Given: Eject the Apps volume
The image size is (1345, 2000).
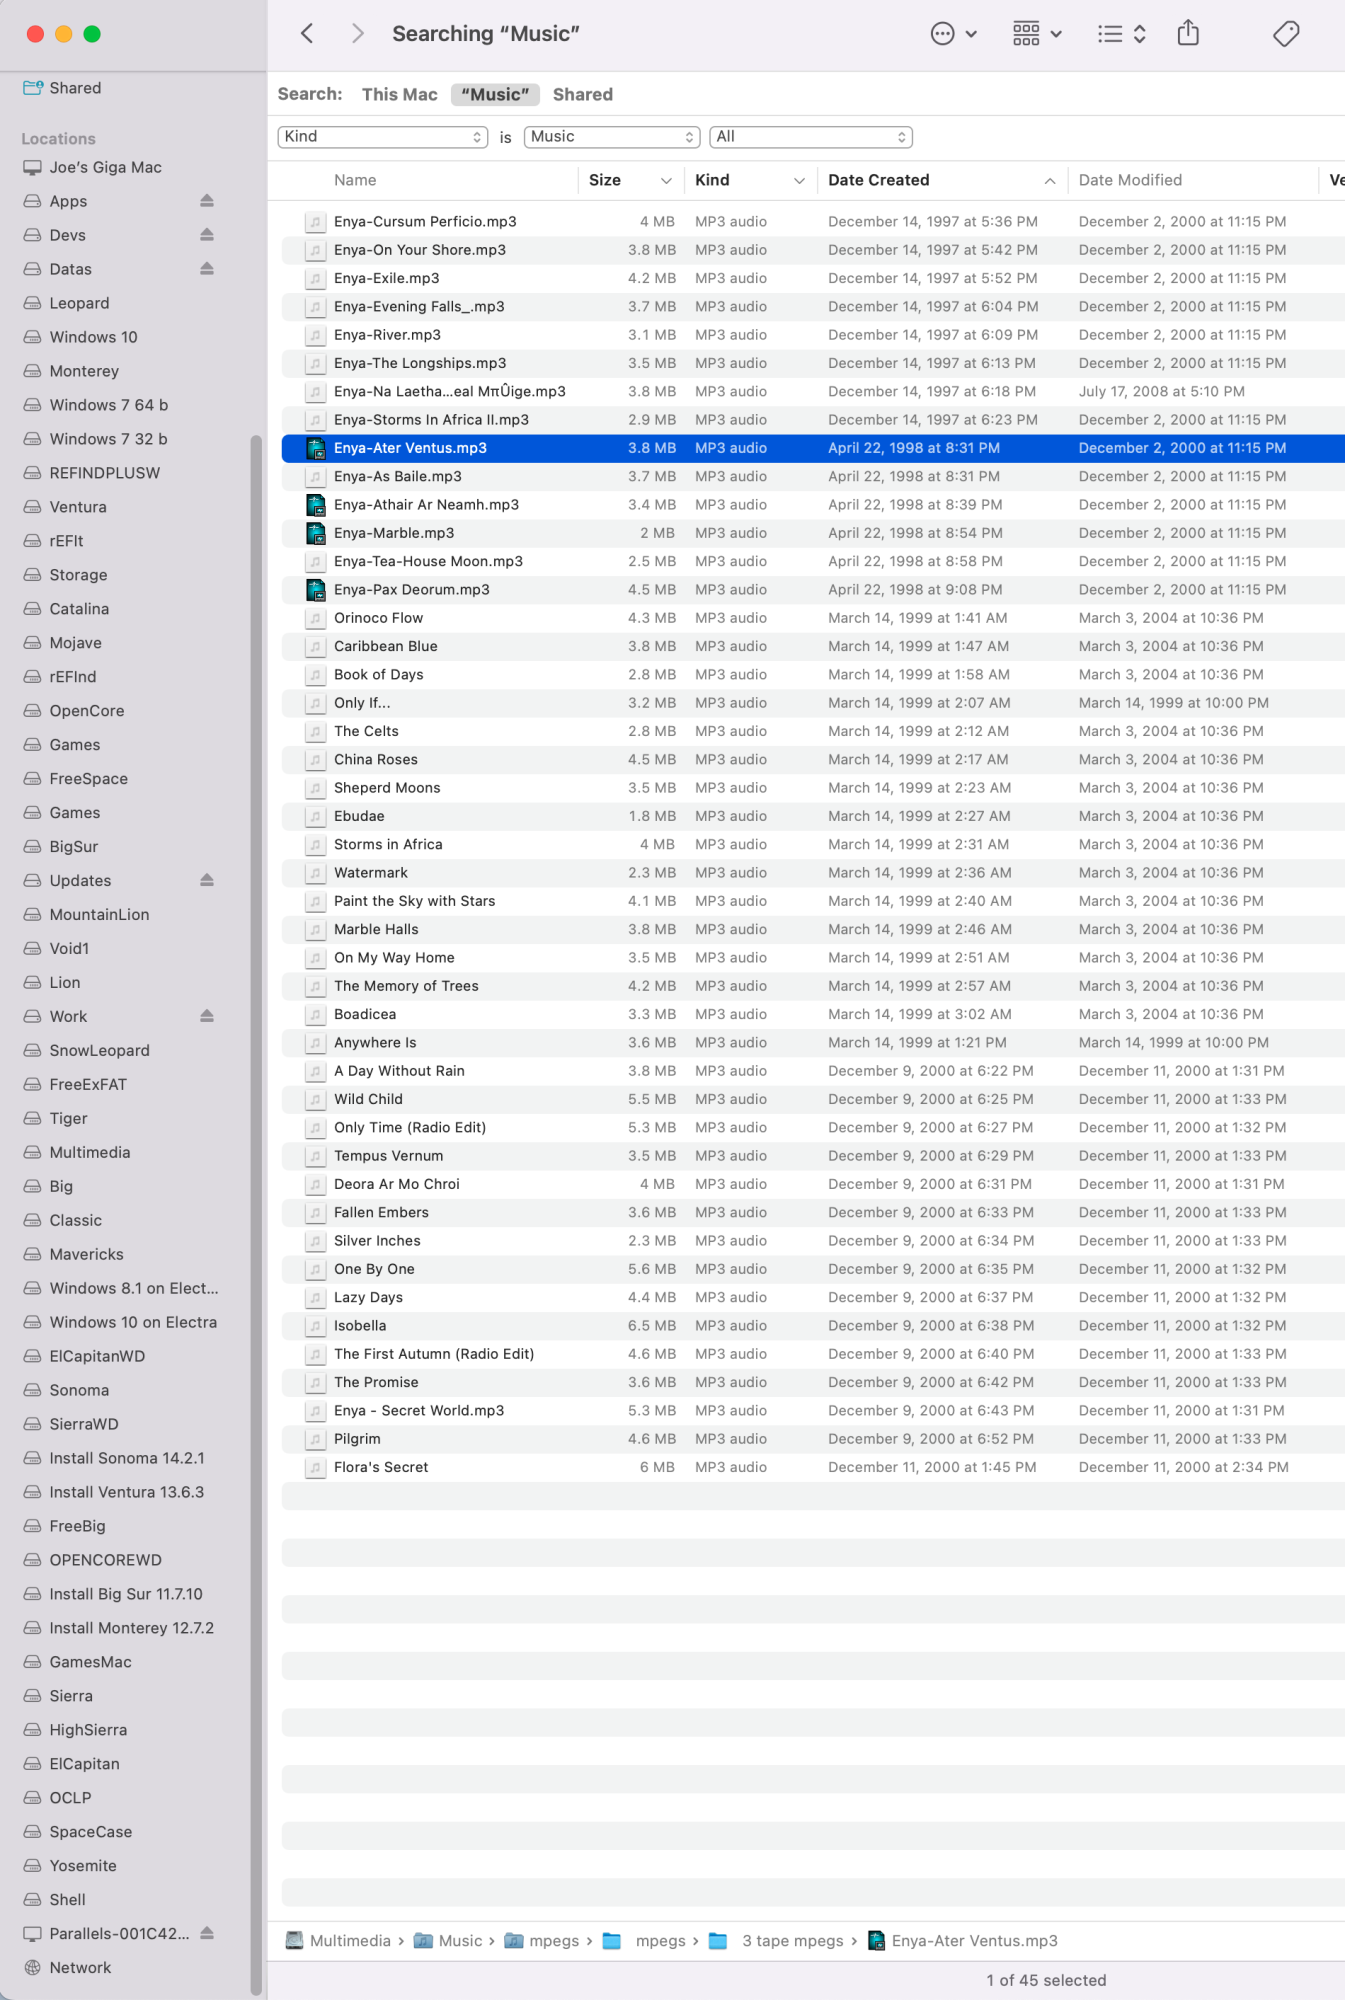Looking at the screenshot, I should click(x=207, y=201).
